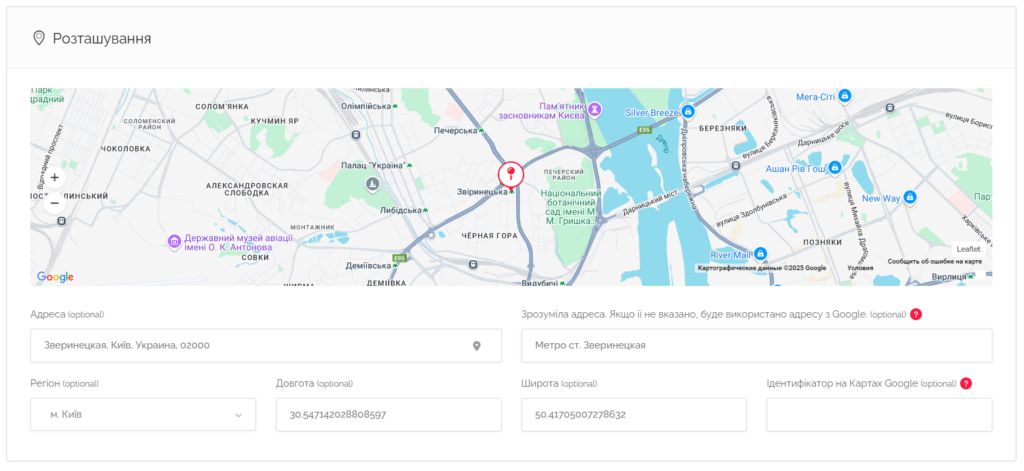Click Сообщить об ошибке на карте link
This screenshot has width=1024, height=471.
[x=934, y=261]
